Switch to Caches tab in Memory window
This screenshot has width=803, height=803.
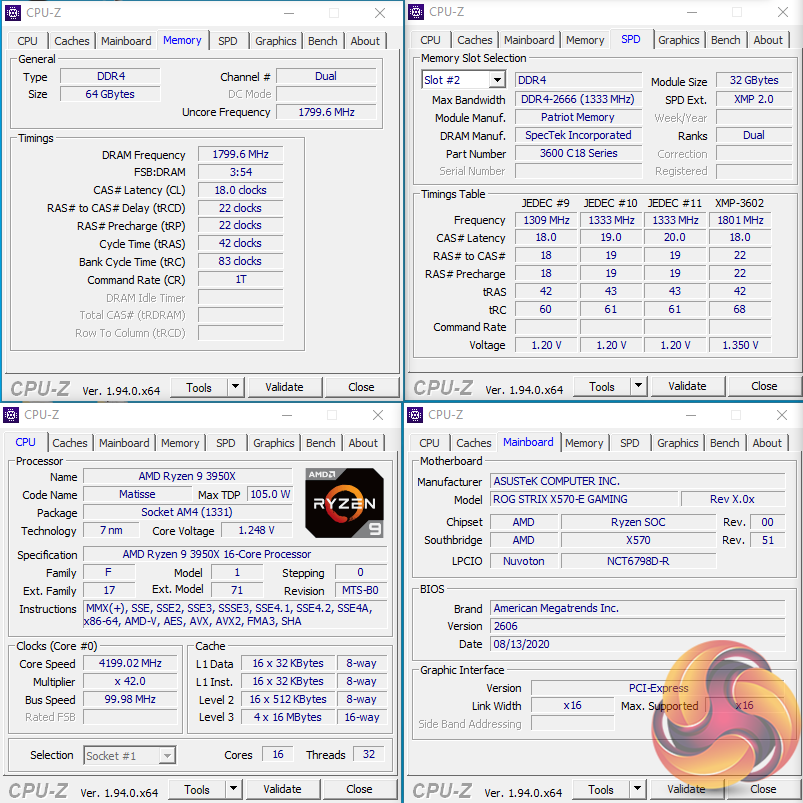pos(72,41)
